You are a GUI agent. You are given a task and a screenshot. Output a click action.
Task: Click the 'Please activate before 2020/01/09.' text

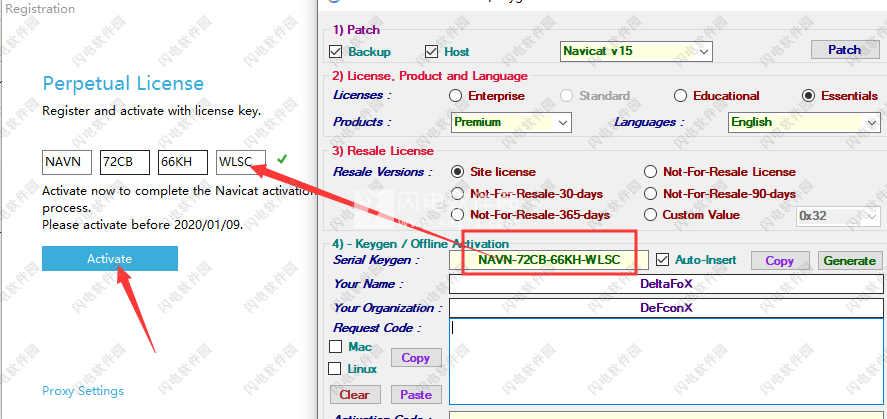[143, 224]
